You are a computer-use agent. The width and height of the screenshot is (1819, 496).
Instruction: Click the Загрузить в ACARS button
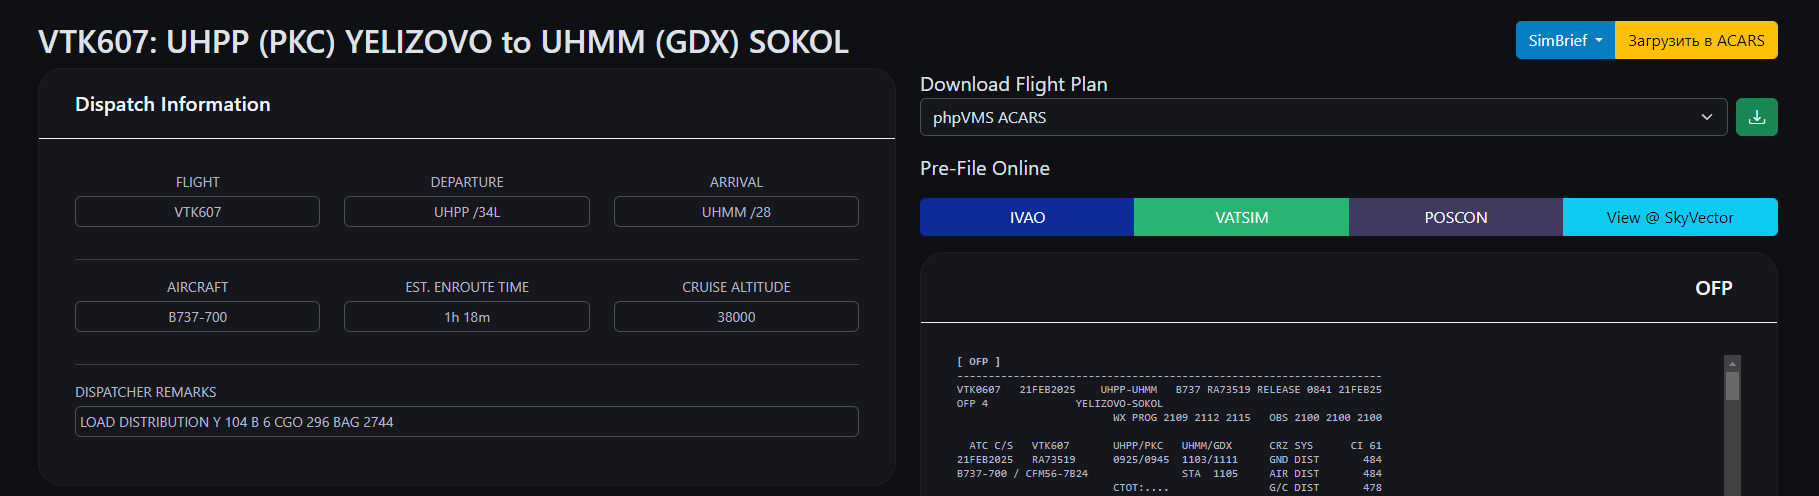click(x=1696, y=40)
